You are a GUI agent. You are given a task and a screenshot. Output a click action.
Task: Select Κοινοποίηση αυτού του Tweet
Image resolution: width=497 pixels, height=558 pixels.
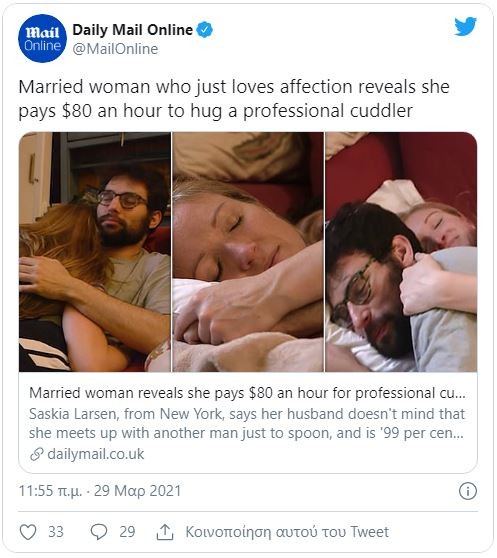[x=287, y=532]
